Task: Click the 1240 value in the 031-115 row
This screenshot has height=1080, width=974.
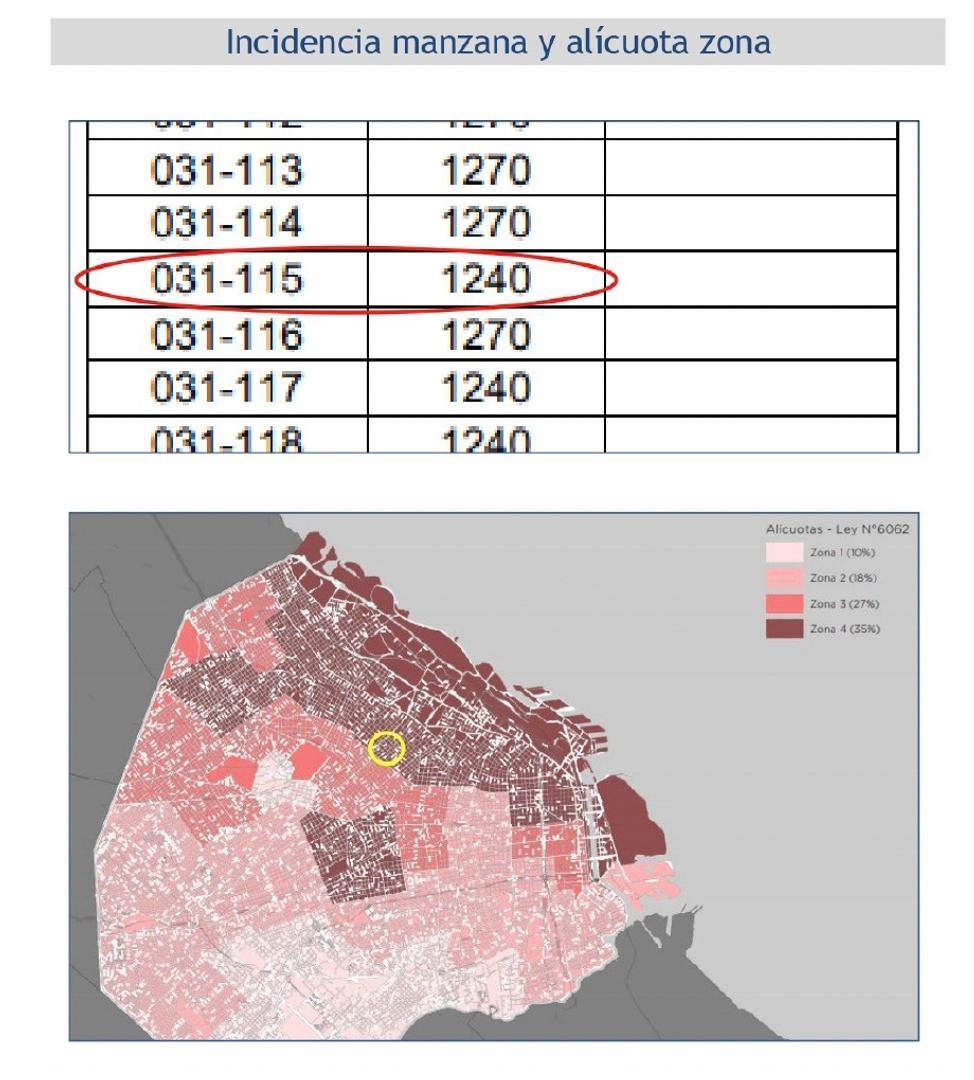Action: click(x=486, y=279)
